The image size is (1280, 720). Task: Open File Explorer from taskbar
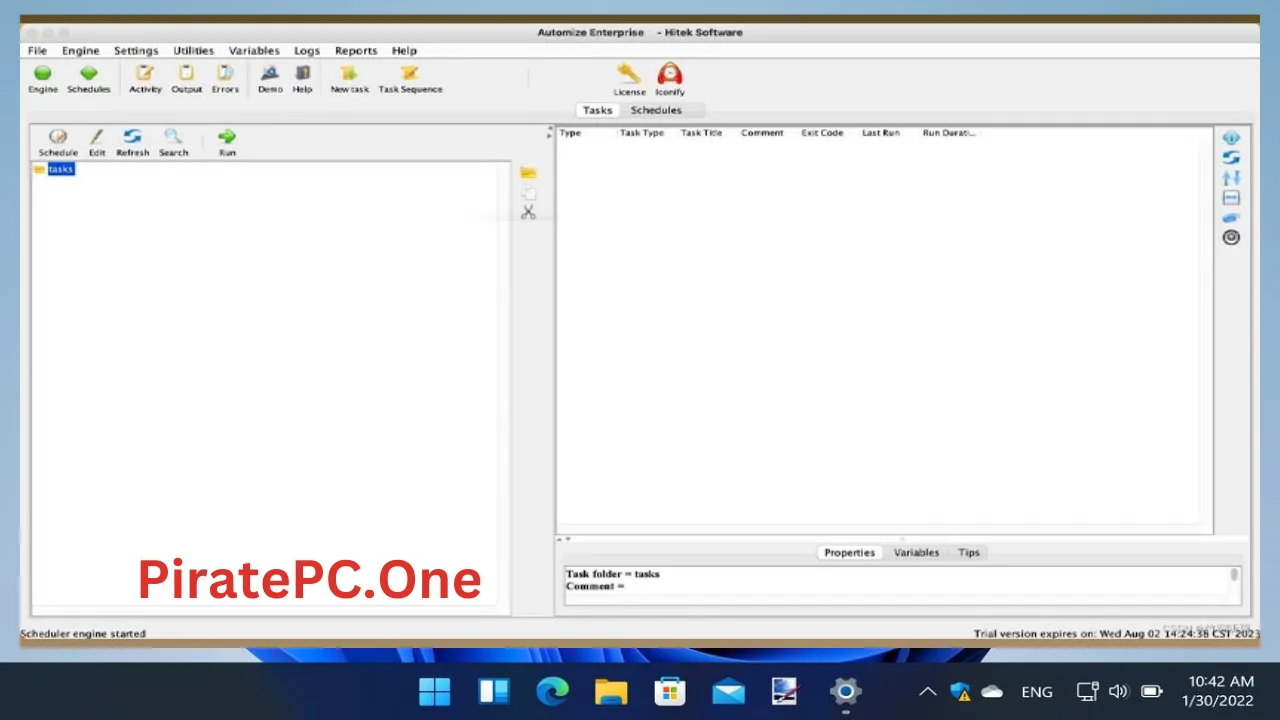[x=611, y=691]
